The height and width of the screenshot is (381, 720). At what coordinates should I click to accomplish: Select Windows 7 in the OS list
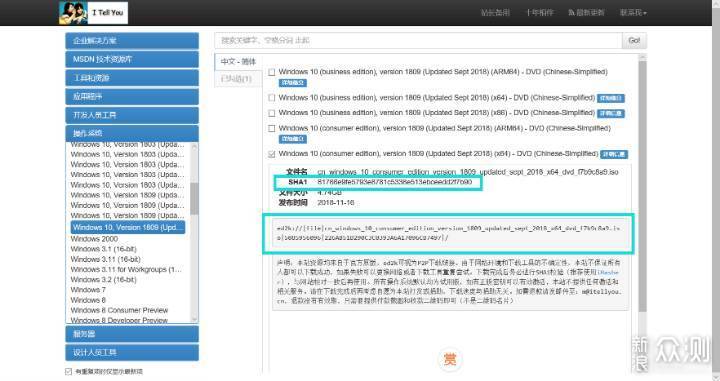point(88,290)
